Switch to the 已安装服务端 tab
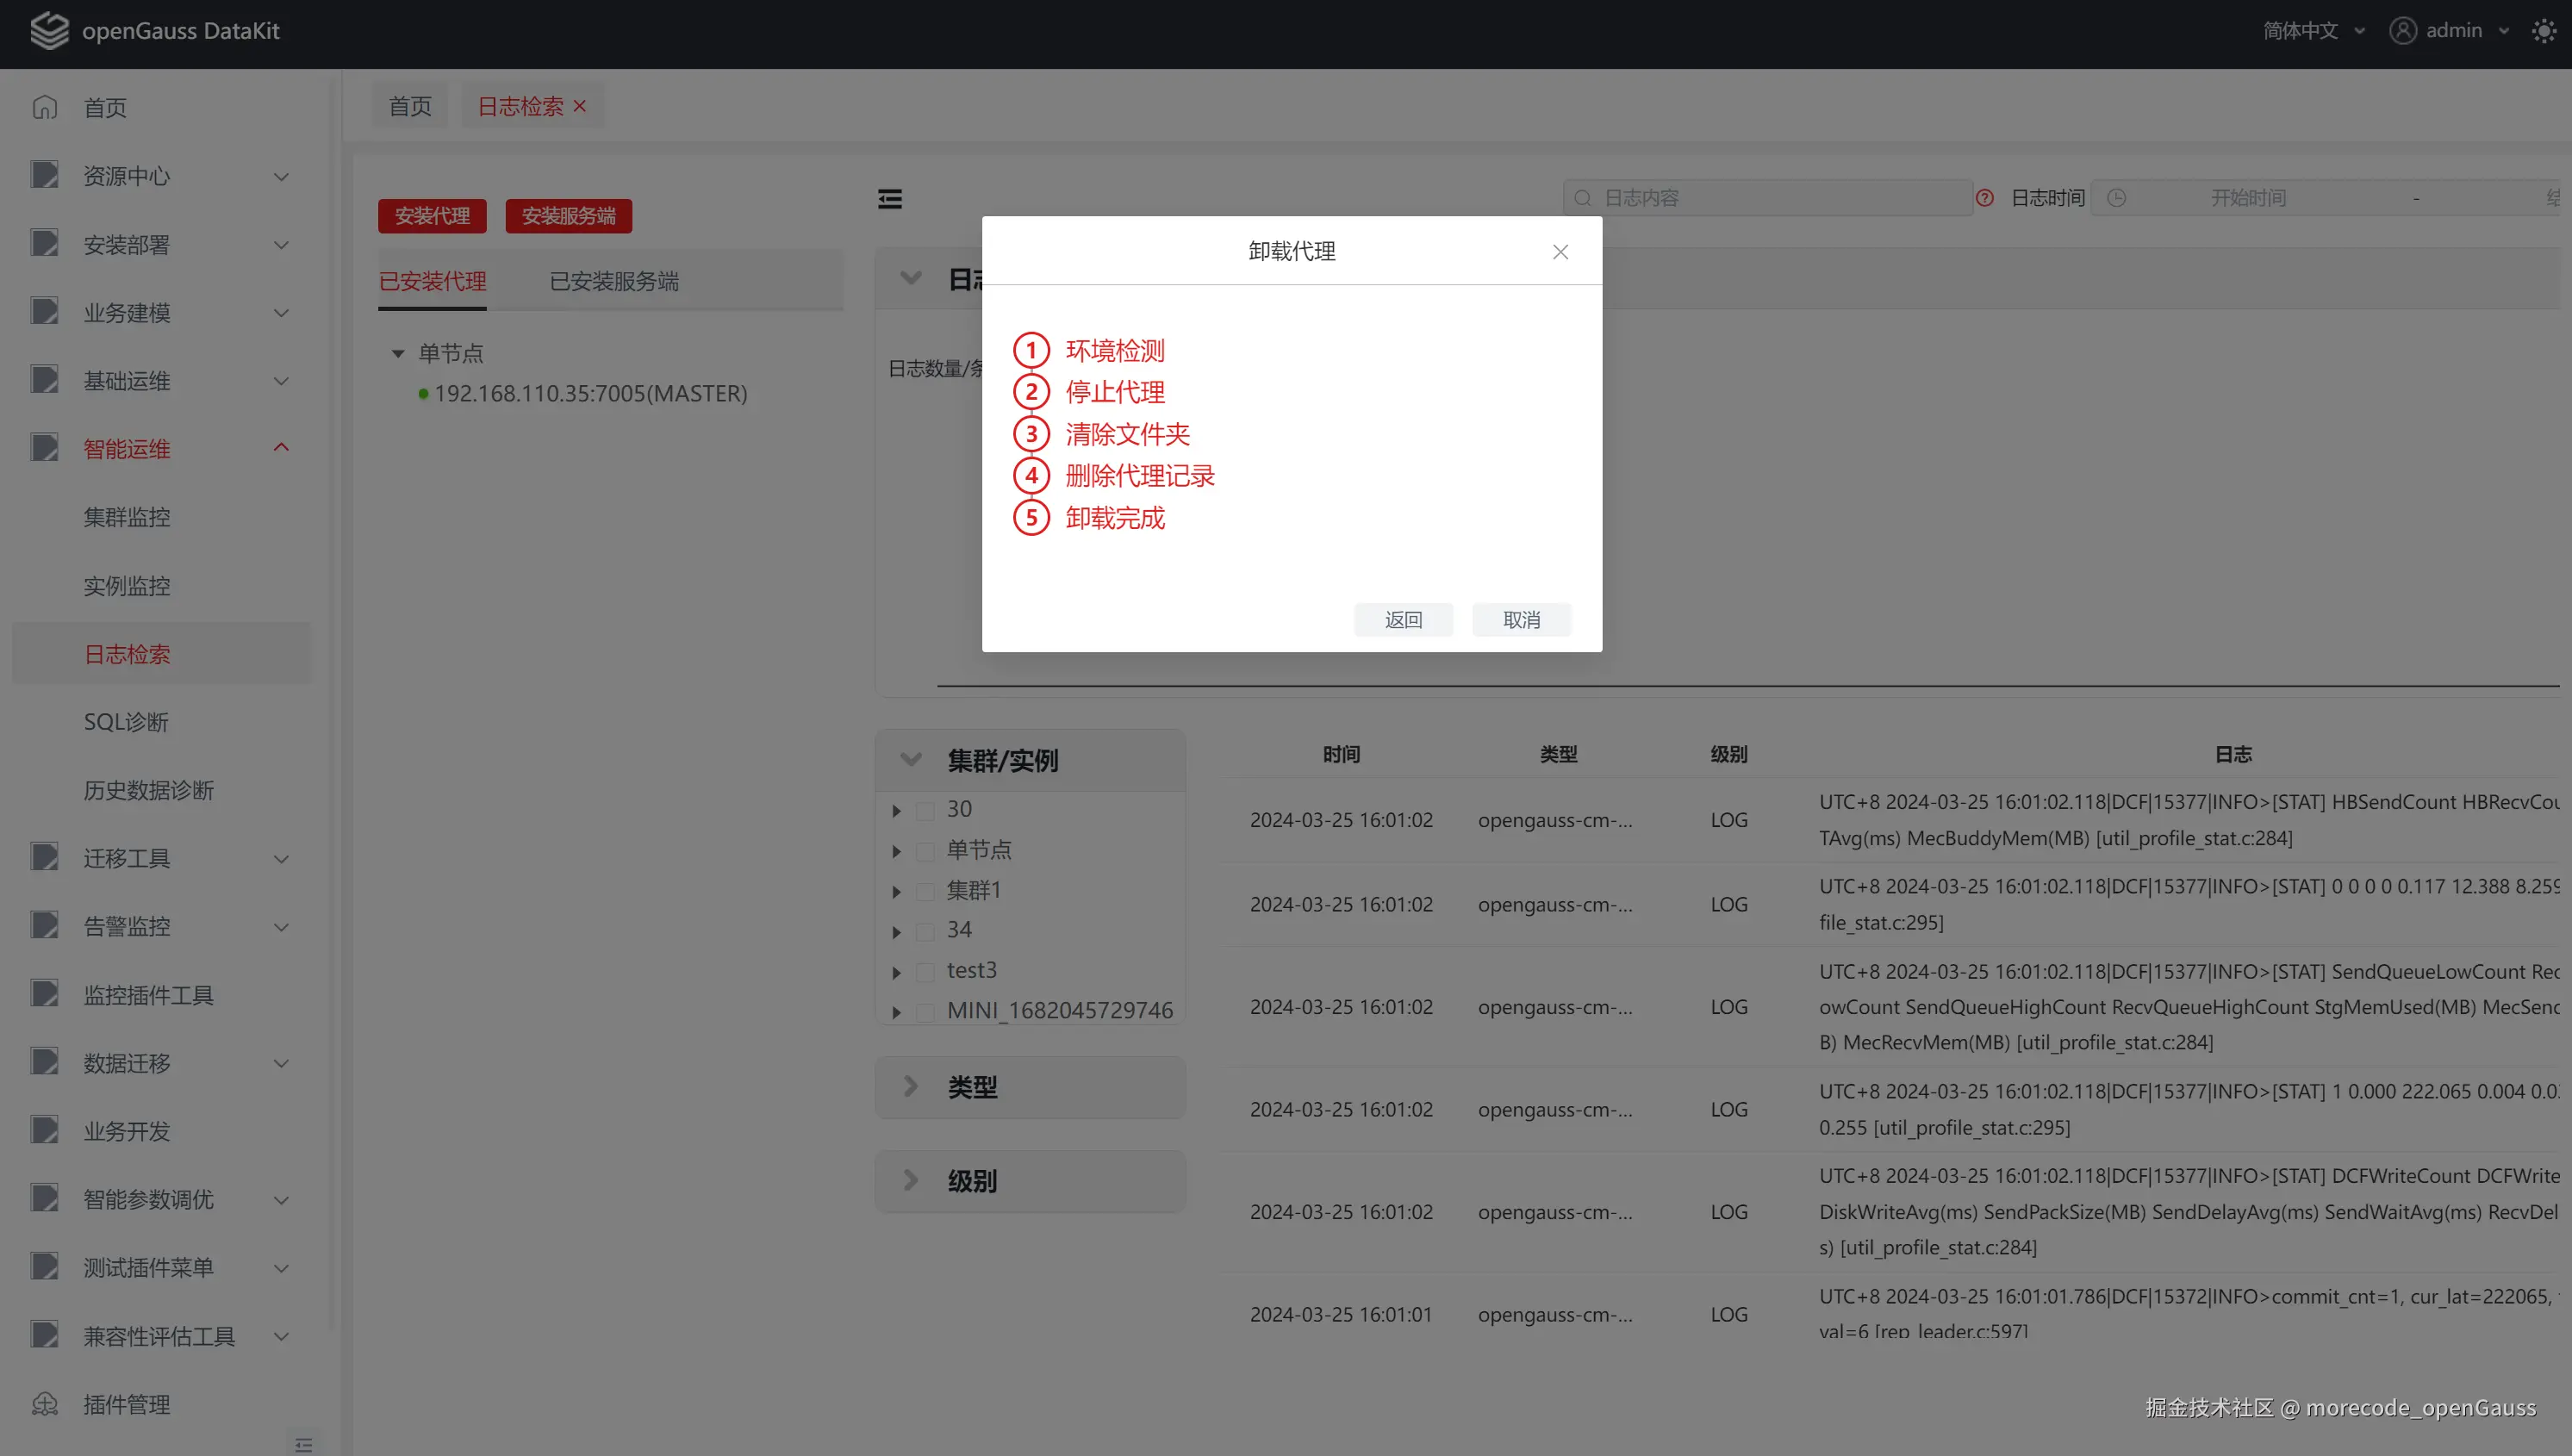 coord(614,281)
